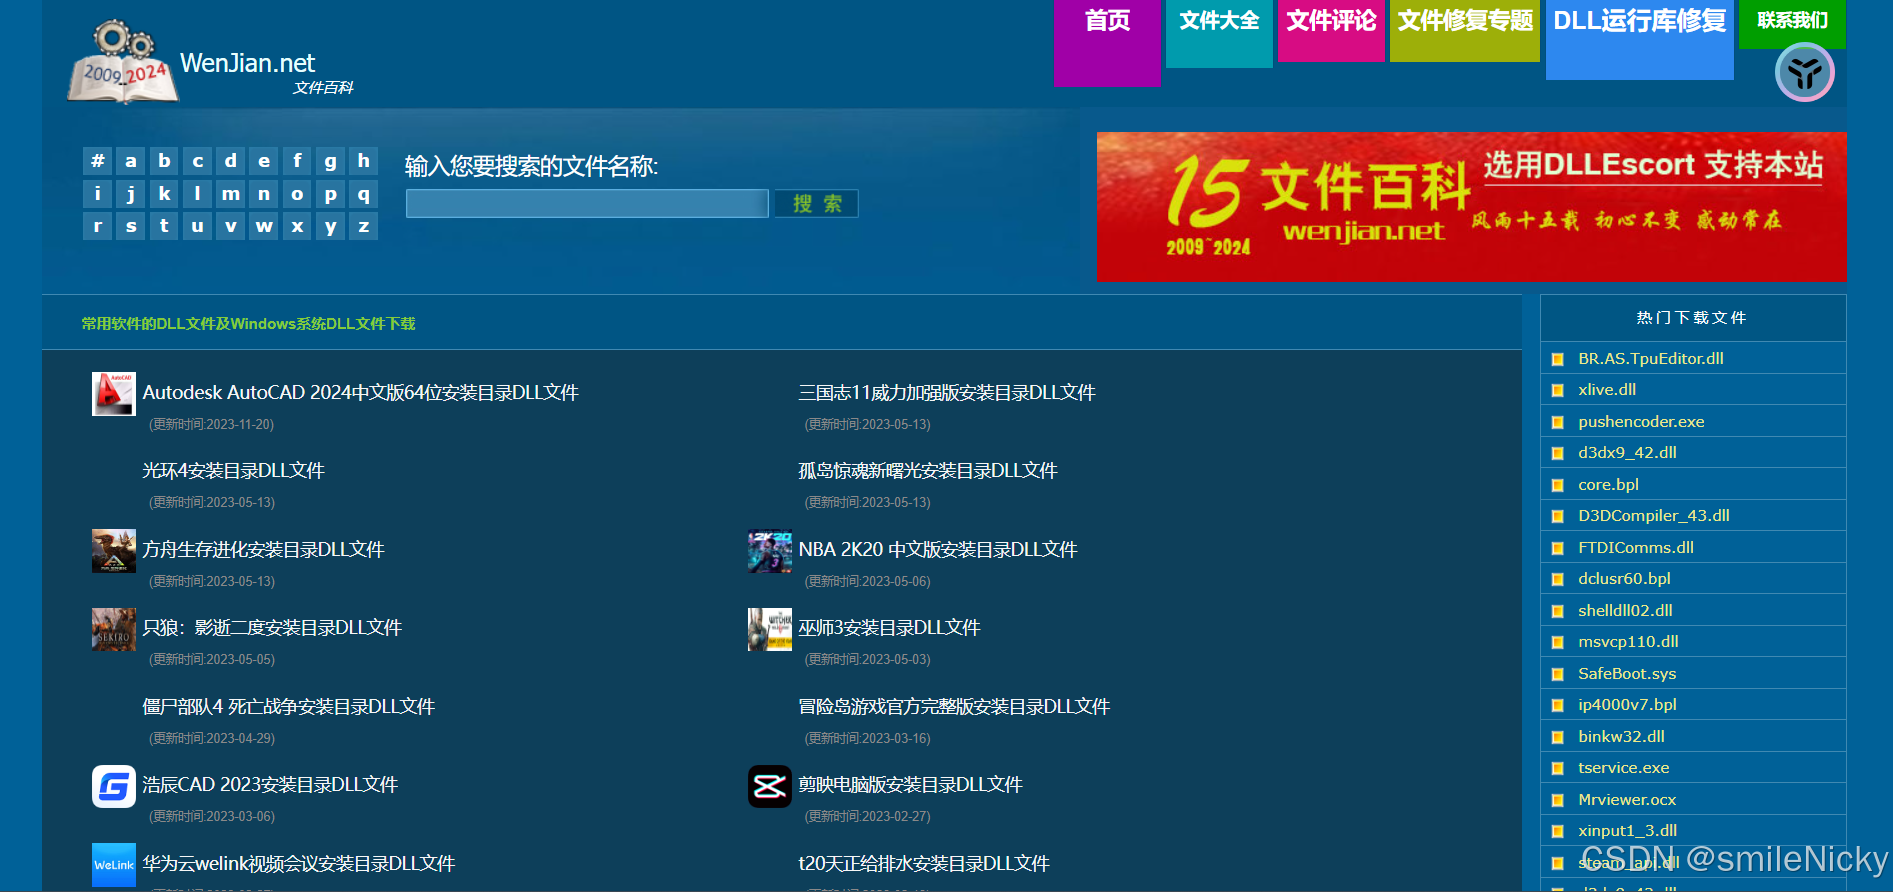This screenshot has height=892, width=1893.
Task: Open 冒险岛游戏官方完整版 DLL link
Action: (x=954, y=707)
